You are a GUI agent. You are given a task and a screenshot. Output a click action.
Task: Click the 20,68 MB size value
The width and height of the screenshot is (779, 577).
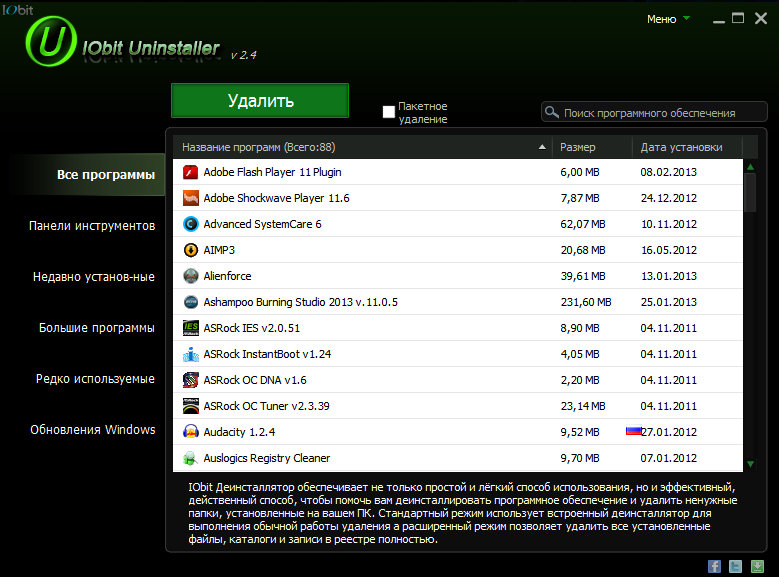coord(583,250)
